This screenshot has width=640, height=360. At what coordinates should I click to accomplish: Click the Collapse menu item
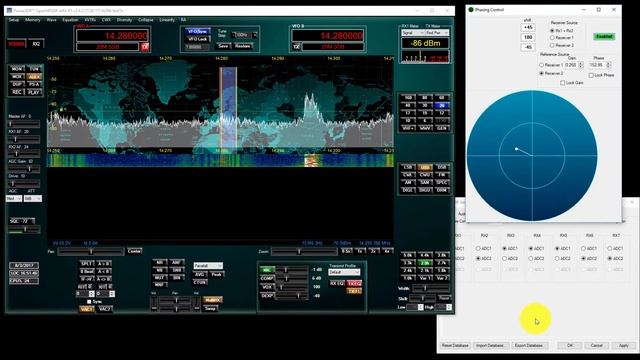145,20
